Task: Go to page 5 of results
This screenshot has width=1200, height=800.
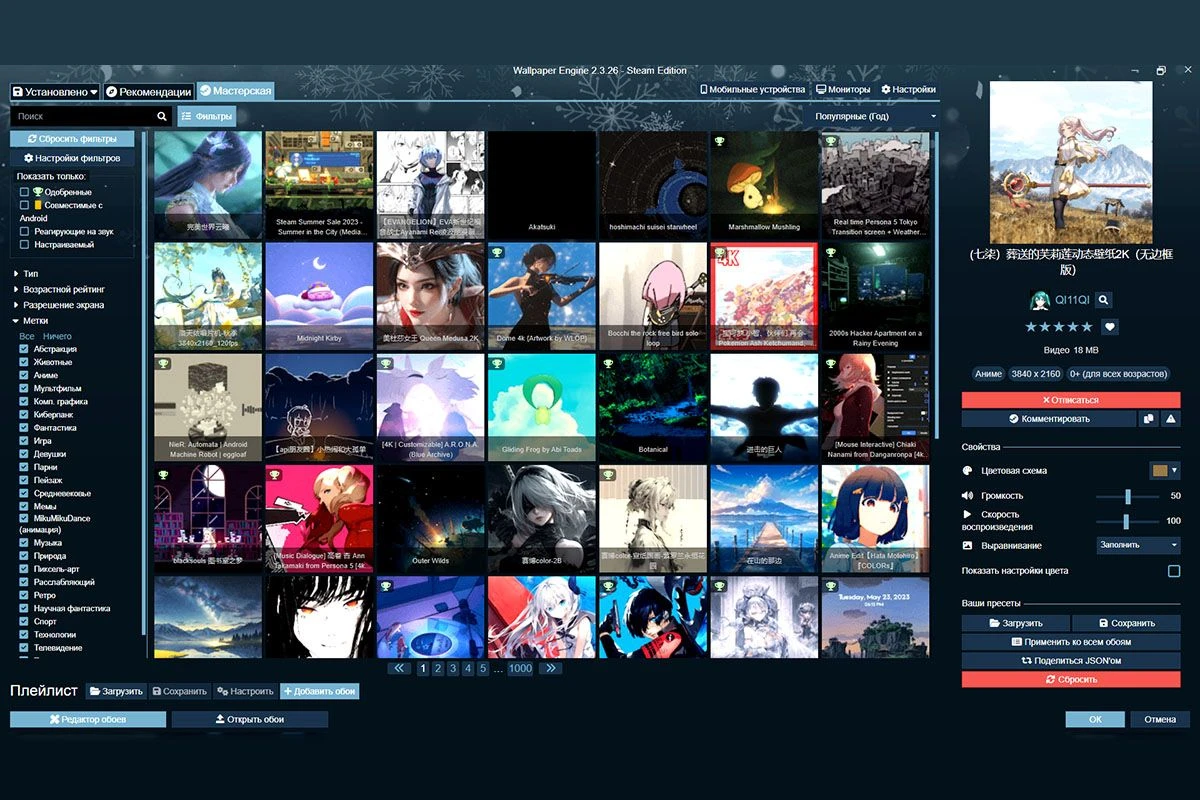Action: [x=483, y=668]
